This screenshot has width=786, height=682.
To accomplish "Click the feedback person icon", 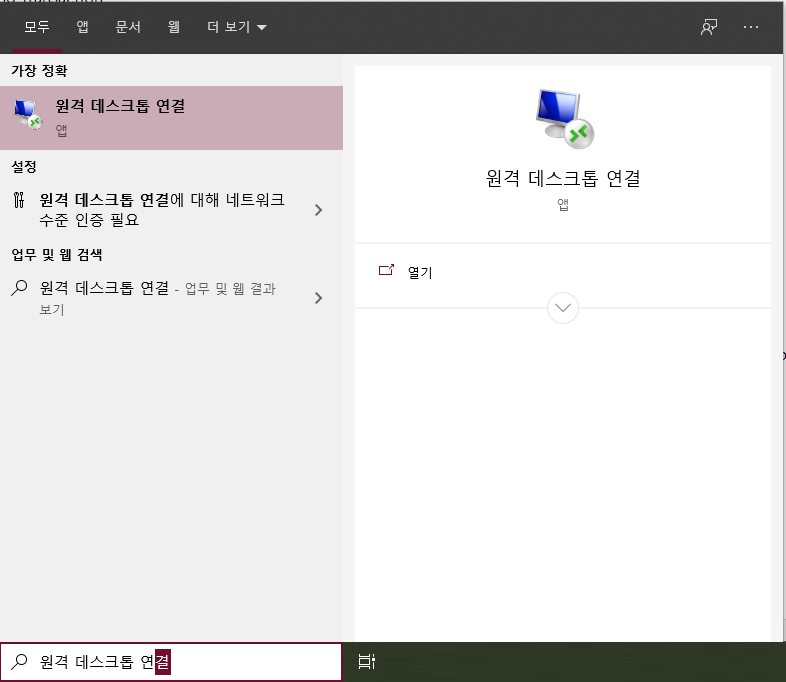I will click(x=709, y=27).
